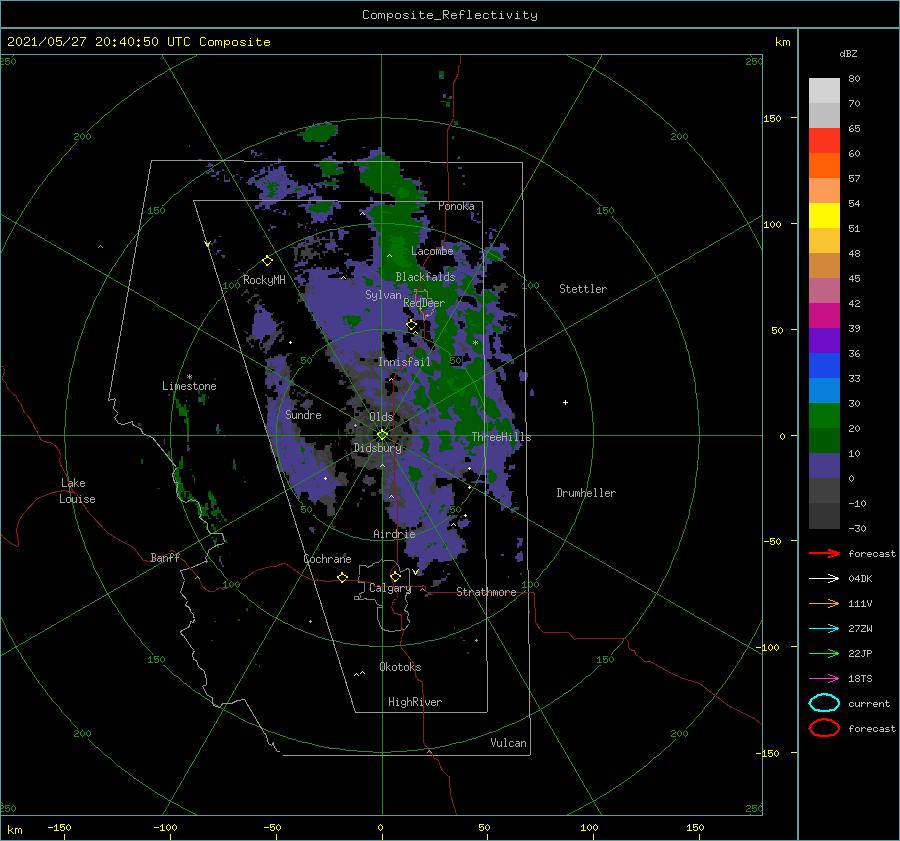Click the ThreeHills city label

coord(502,437)
